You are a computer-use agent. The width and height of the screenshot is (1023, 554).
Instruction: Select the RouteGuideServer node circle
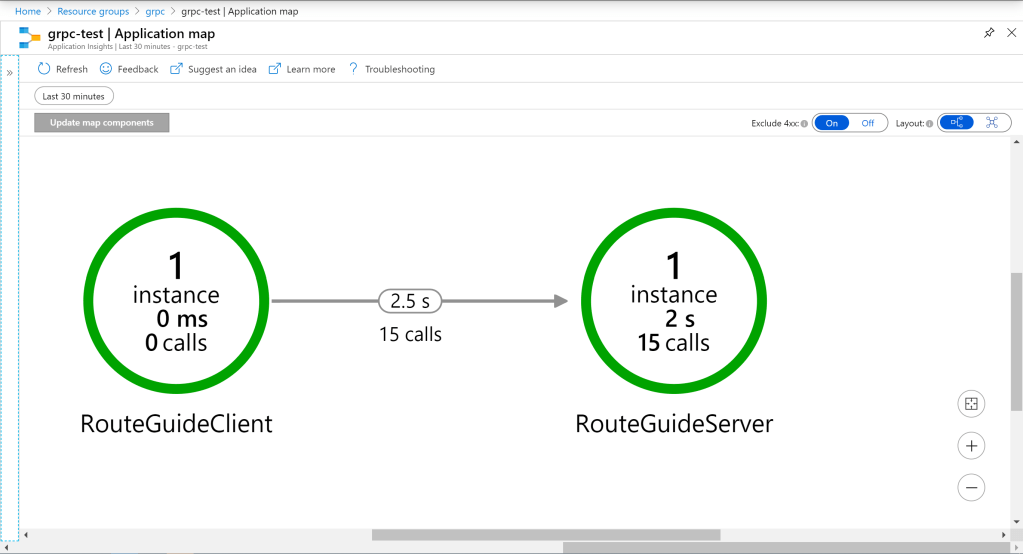click(674, 300)
